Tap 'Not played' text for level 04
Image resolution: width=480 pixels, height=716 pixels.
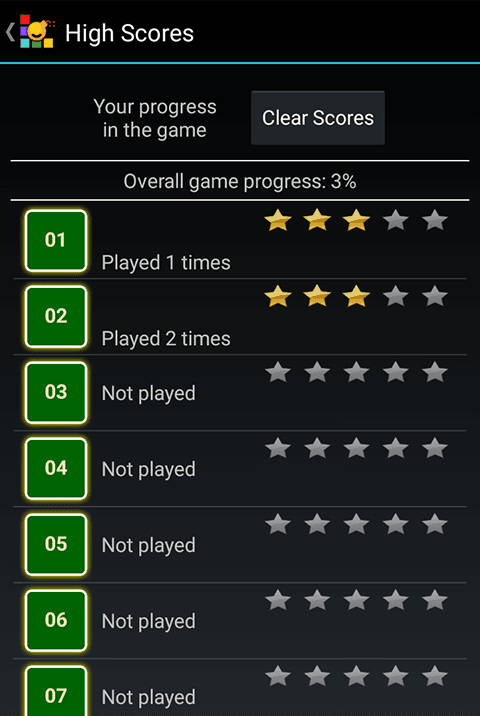pyautogui.click(x=148, y=470)
